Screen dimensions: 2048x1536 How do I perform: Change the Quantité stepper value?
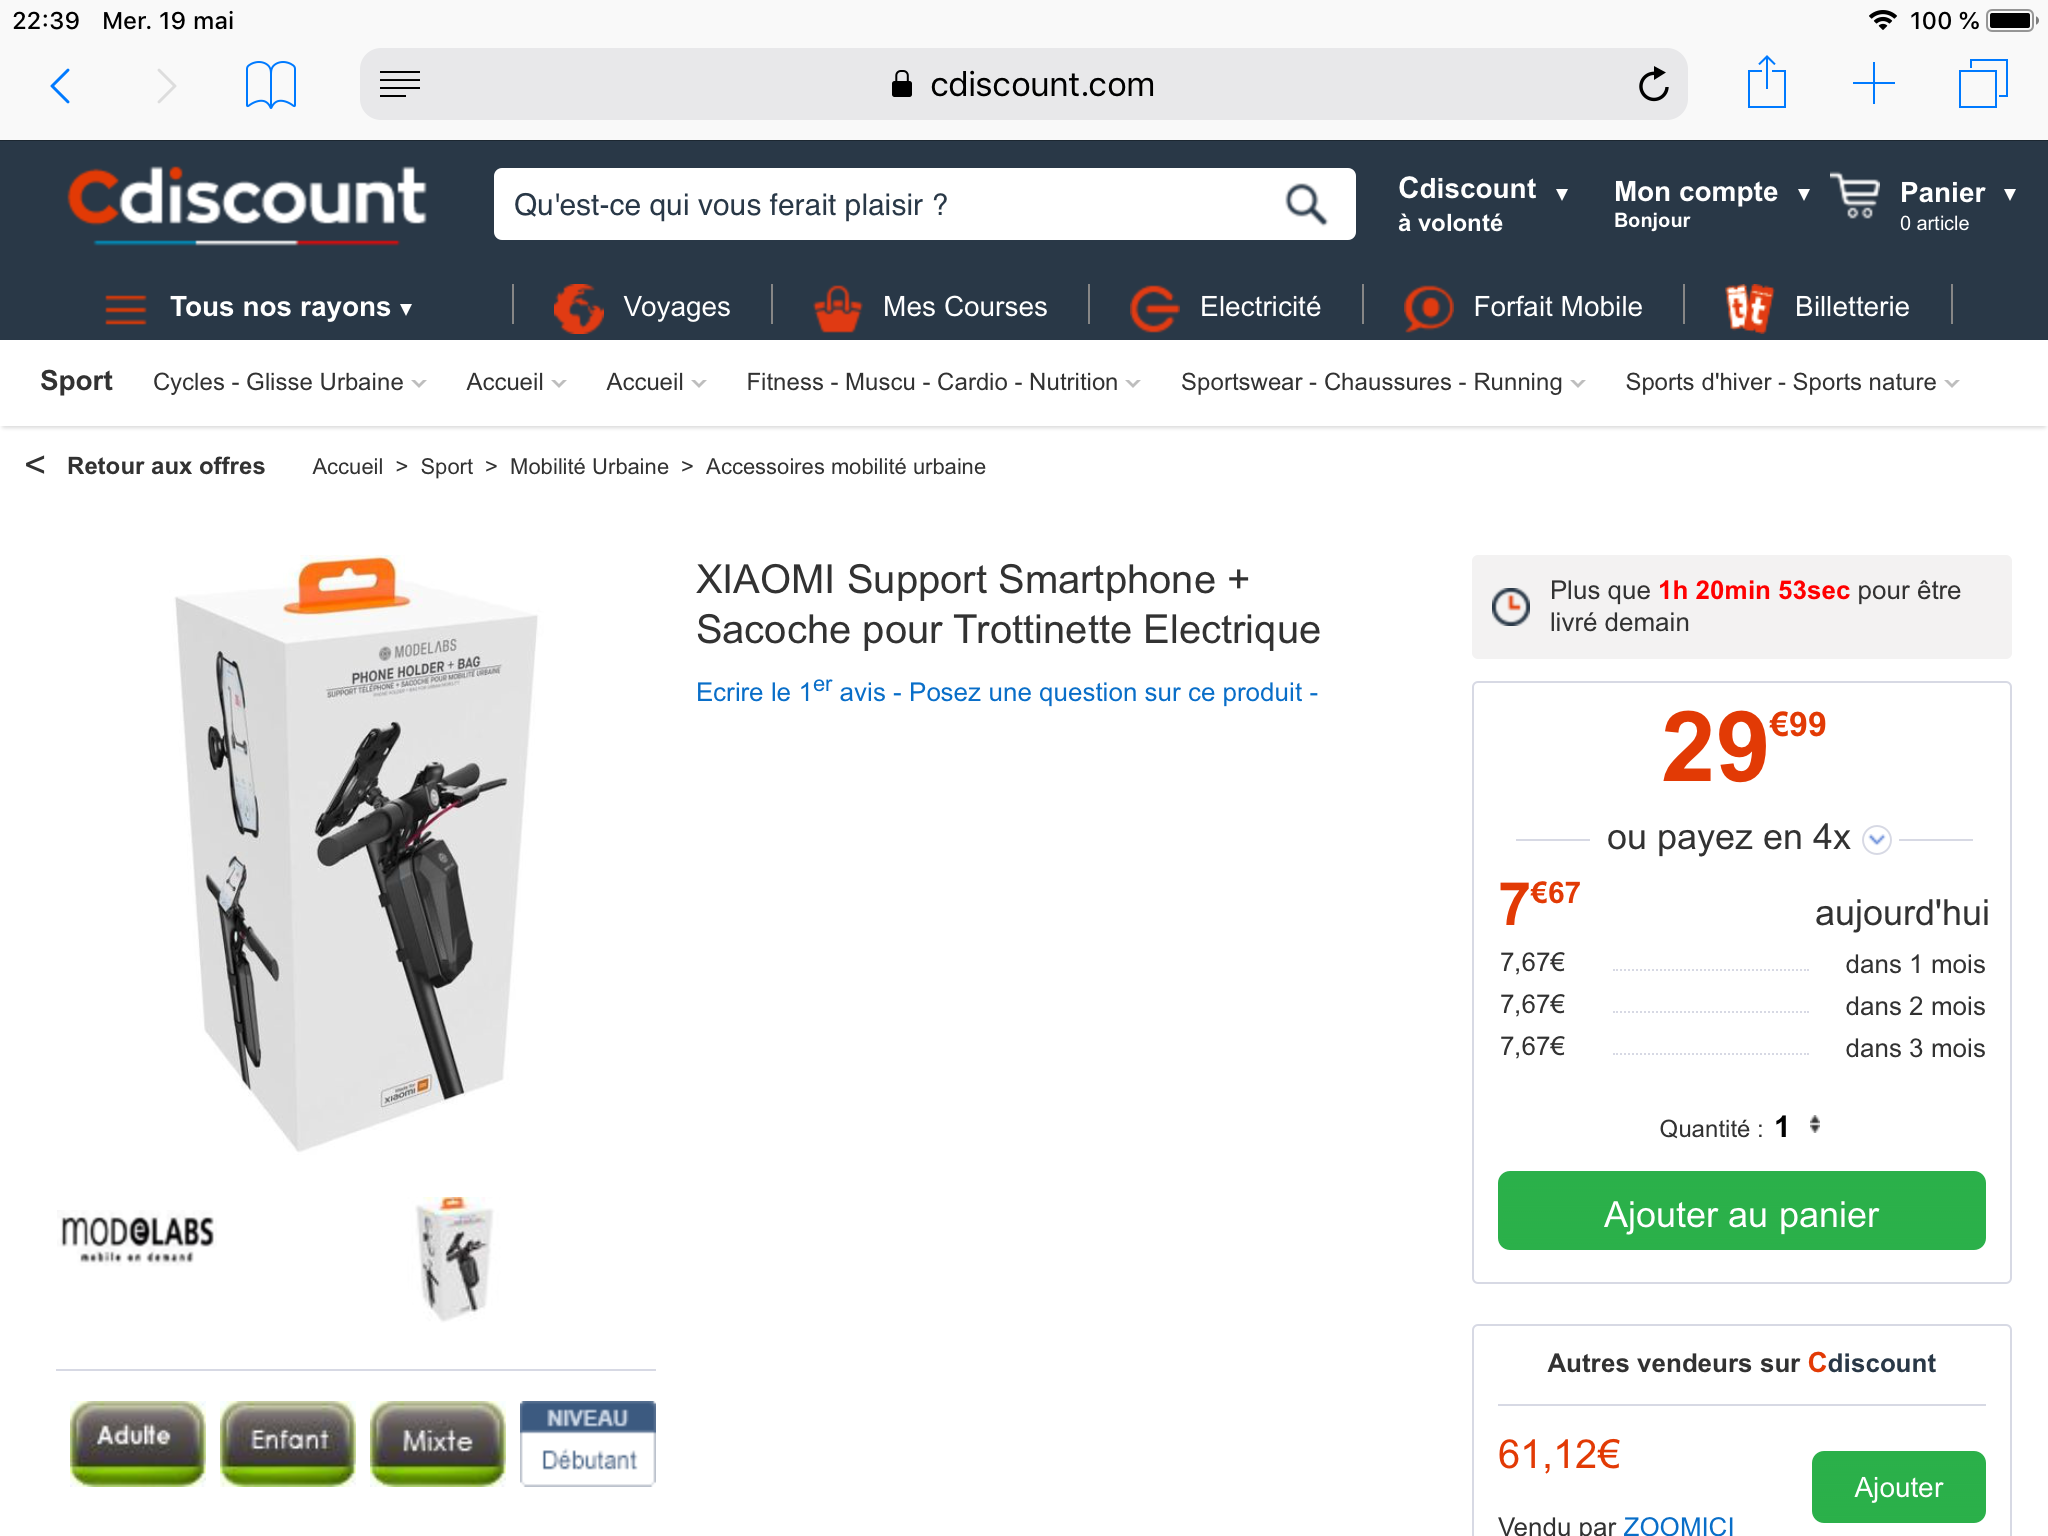coord(1814,1126)
